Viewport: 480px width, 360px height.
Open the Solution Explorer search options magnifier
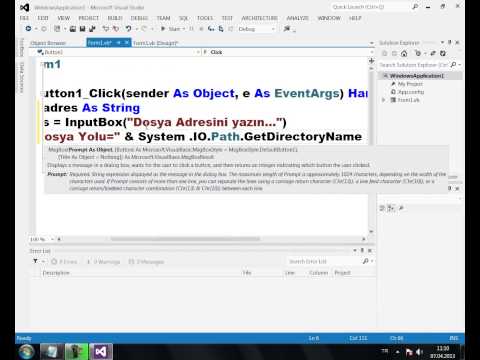click(x=454, y=65)
